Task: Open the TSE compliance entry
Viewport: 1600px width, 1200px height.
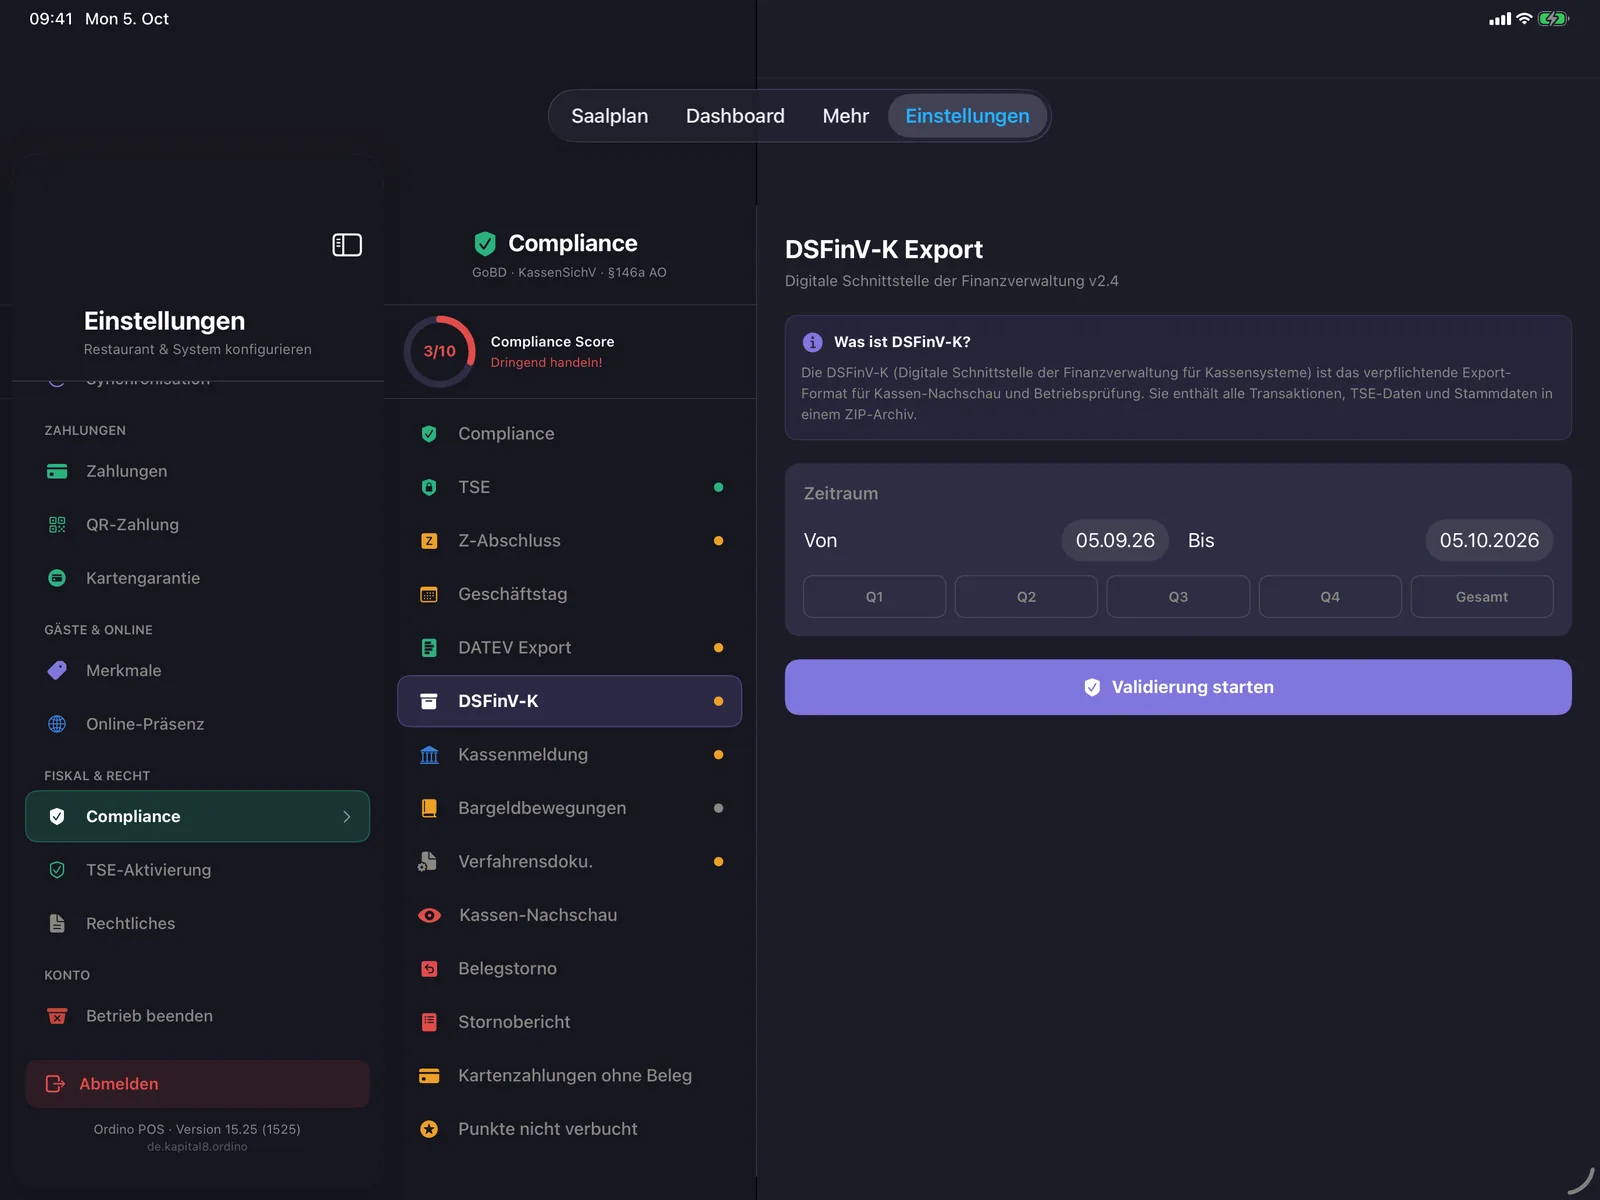Action: 570,488
